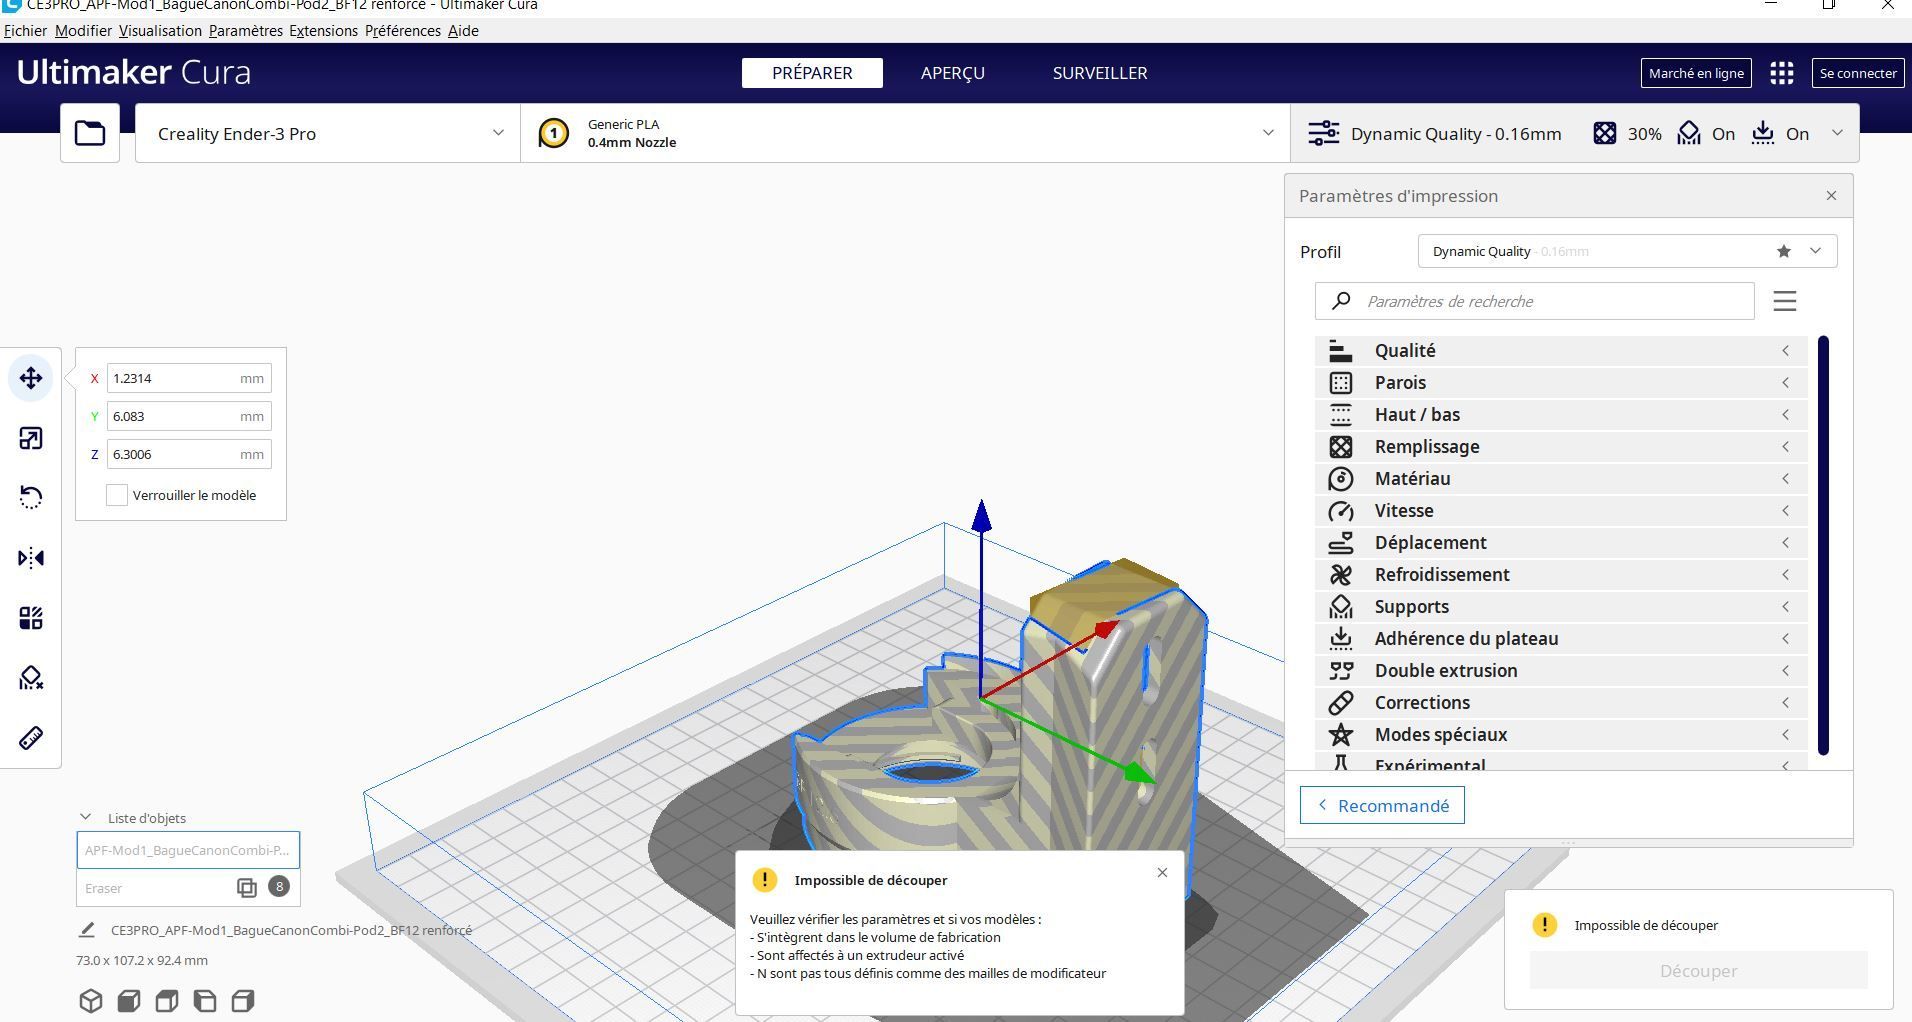Open Per Model Settings tool

31,618
